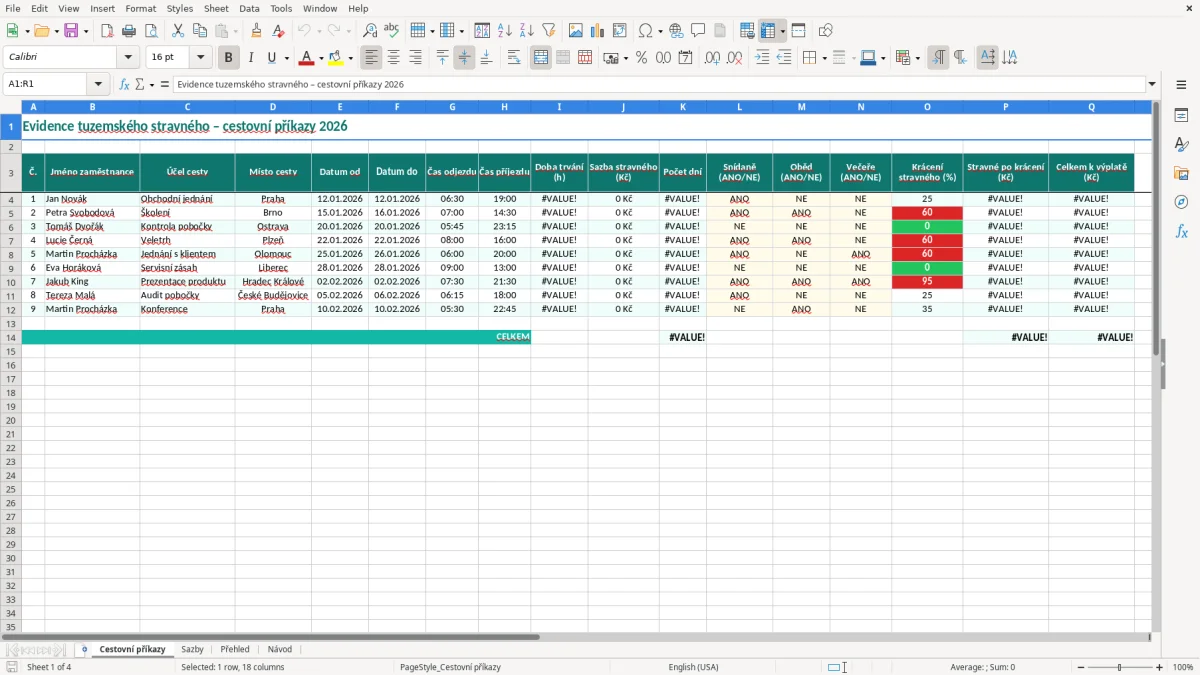Open the Freeze Rows and Columns dropdown
The height and width of the screenshot is (675, 1200).
pyautogui.click(x=783, y=31)
